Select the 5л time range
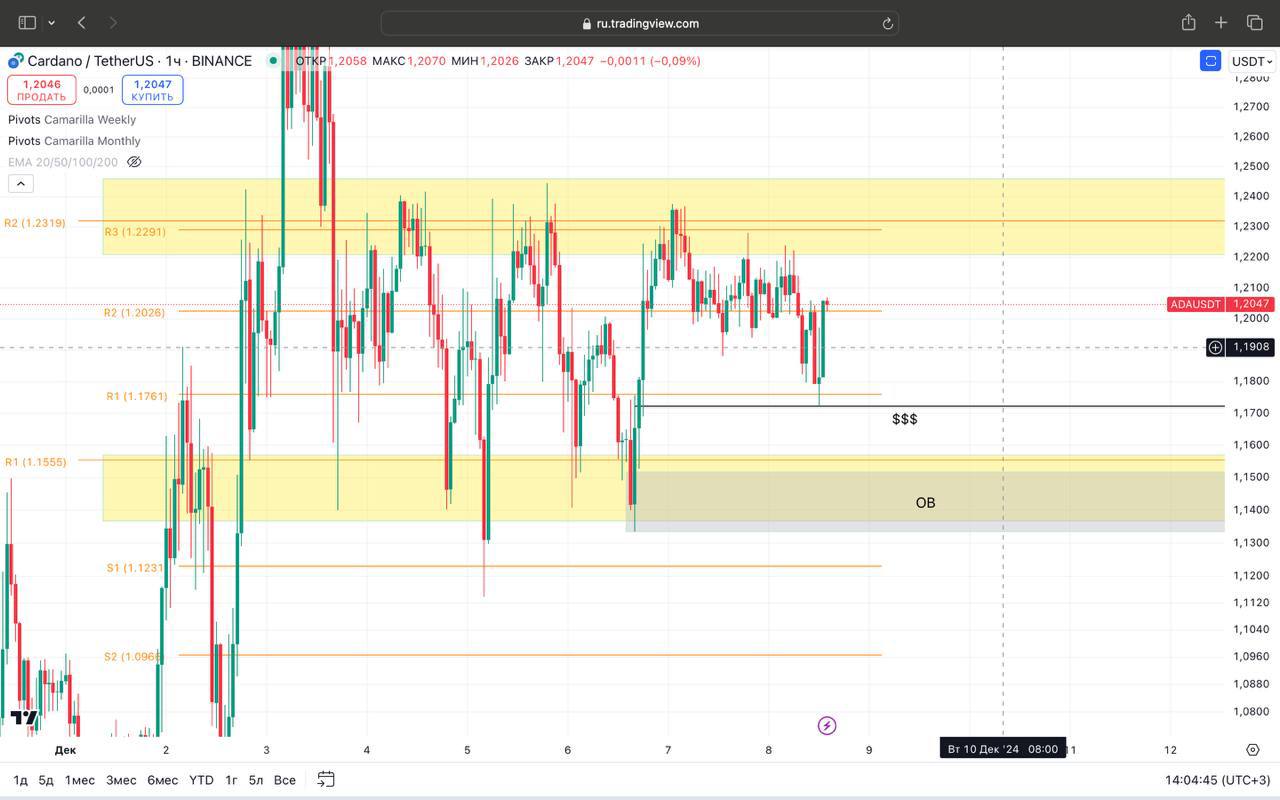Image resolution: width=1280 pixels, height=800 pixels. [x=256, y=780]
